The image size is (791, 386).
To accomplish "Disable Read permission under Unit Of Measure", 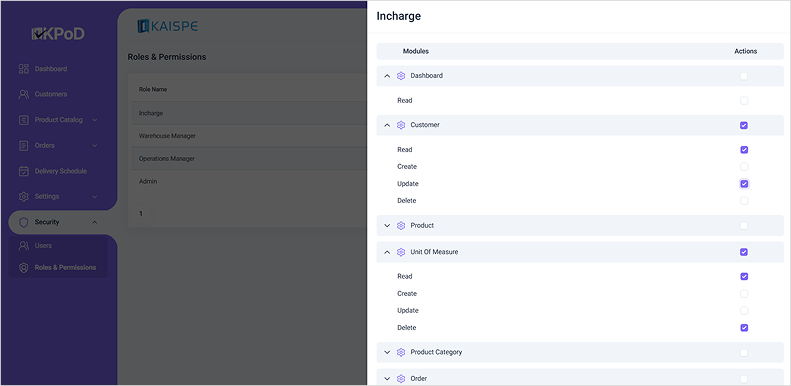I will [744, 277].
